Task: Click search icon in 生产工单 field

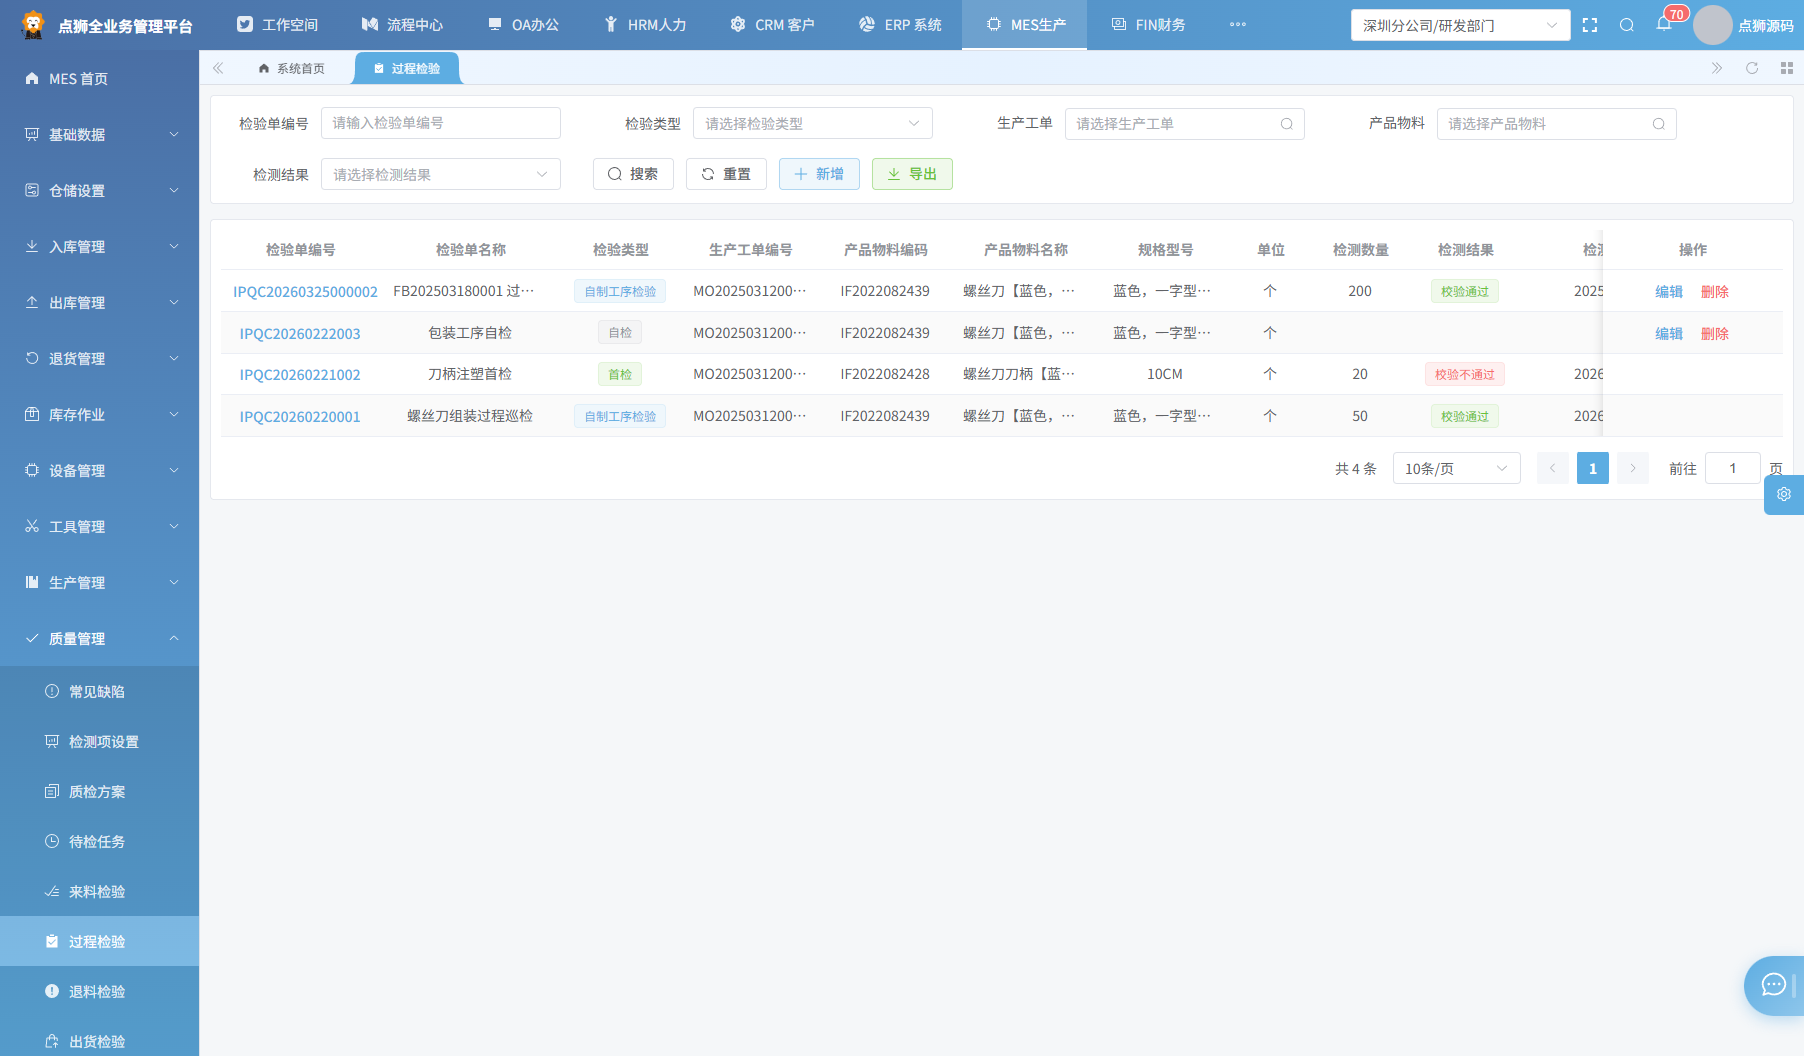Action: (1287, 124)
